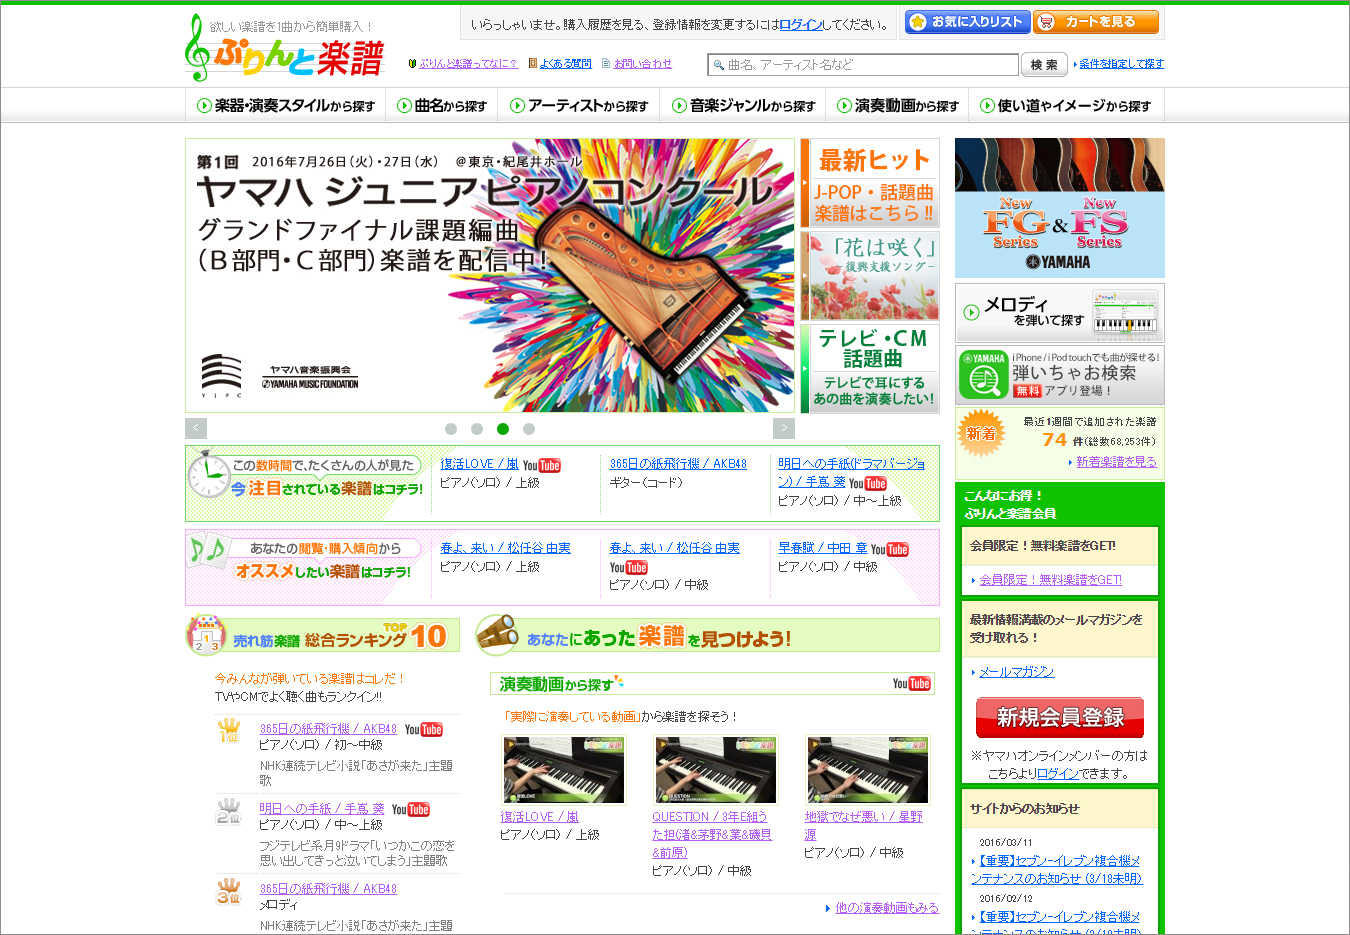1350x935 pixels.
Task: Select the second carousel pagination dot
Action: coord(477,428)
